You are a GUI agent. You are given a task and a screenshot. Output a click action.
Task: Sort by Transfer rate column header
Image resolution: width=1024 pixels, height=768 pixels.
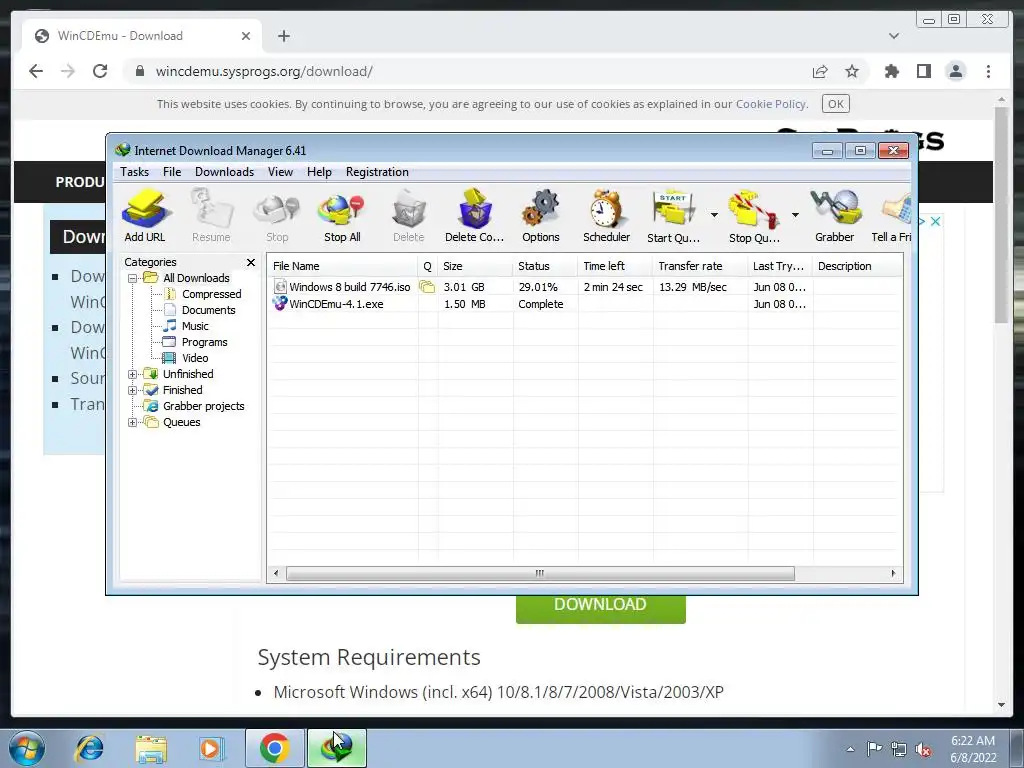pyautogui.click(x=700, y=266)
